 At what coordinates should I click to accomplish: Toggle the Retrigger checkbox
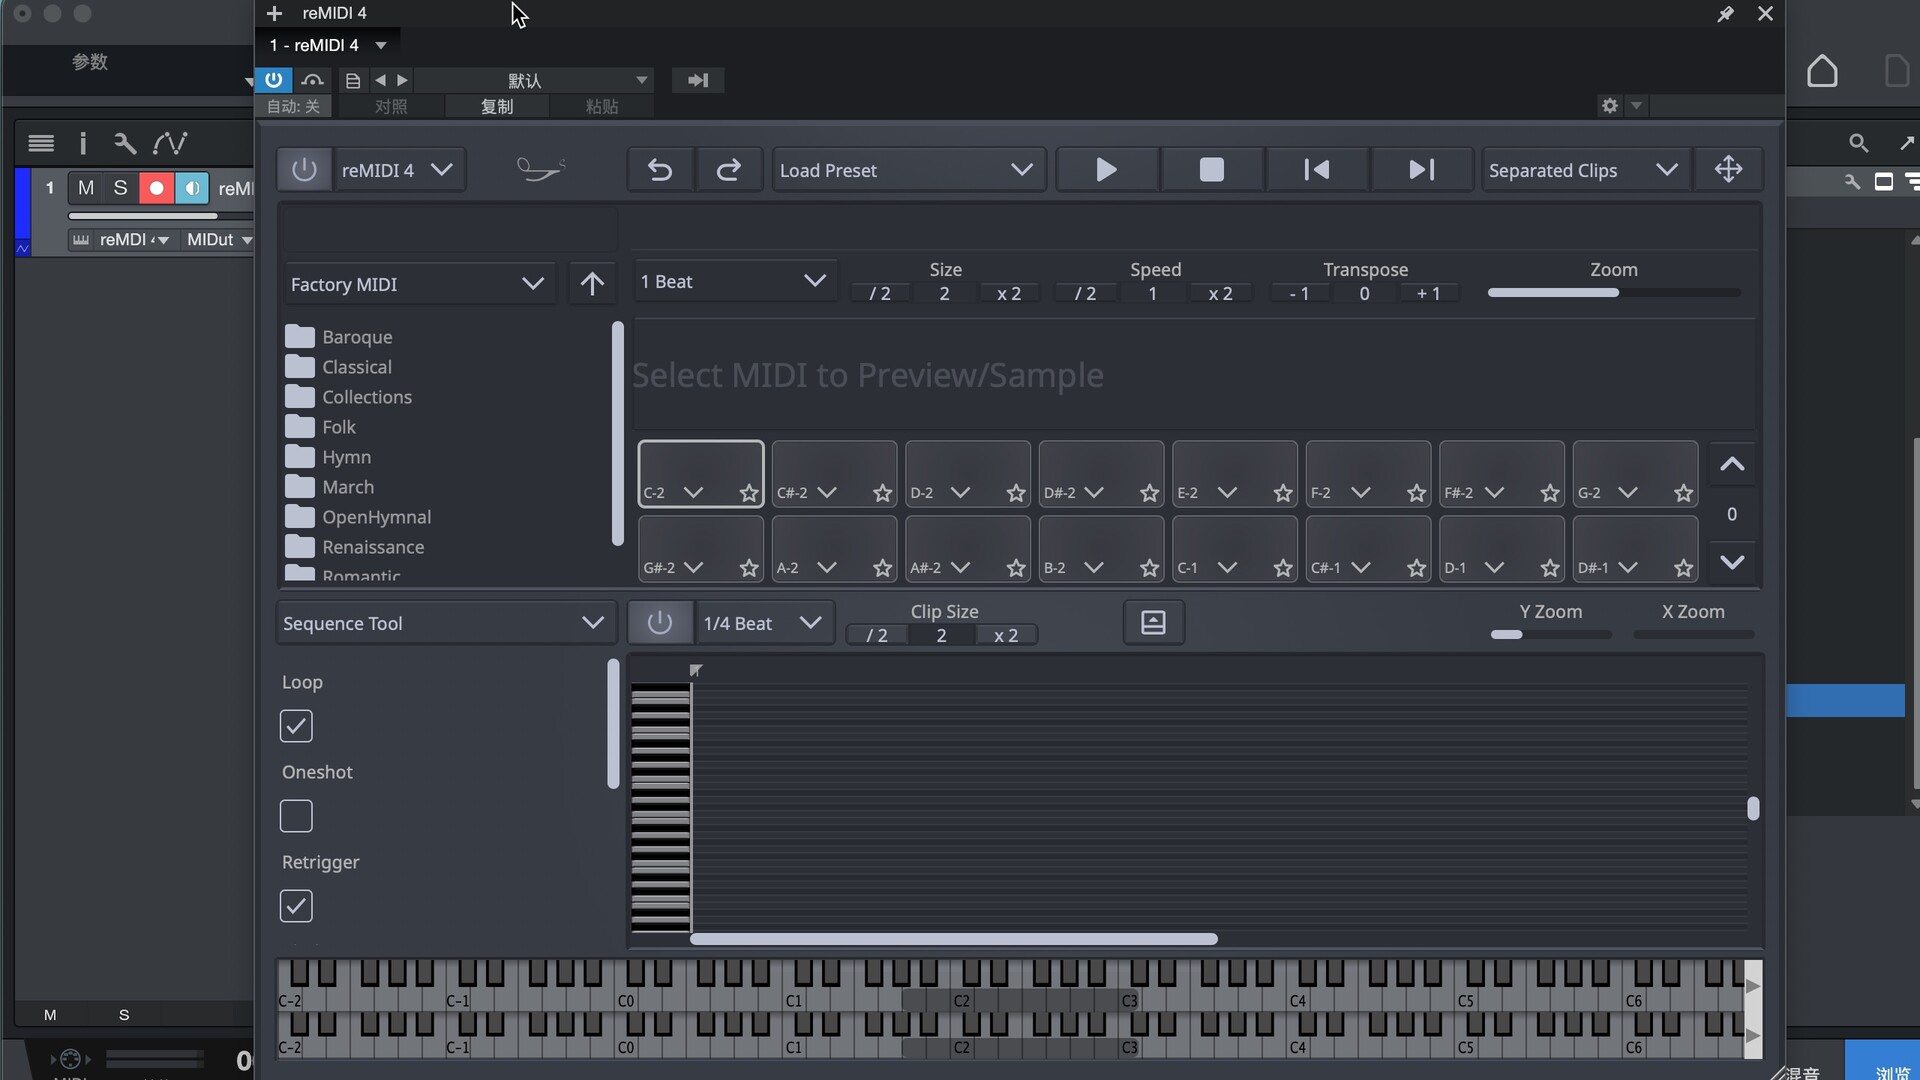pos(296,906)
